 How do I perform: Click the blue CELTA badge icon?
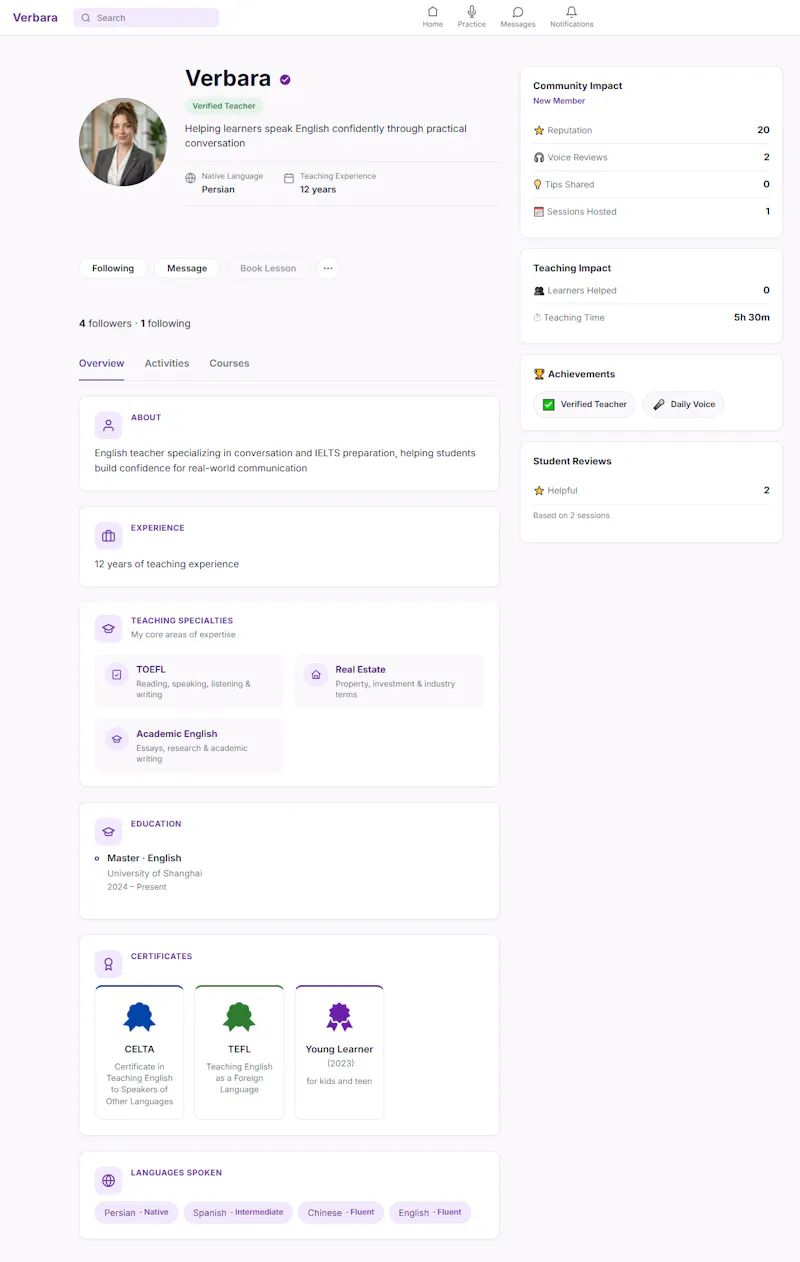[139, 1017]
